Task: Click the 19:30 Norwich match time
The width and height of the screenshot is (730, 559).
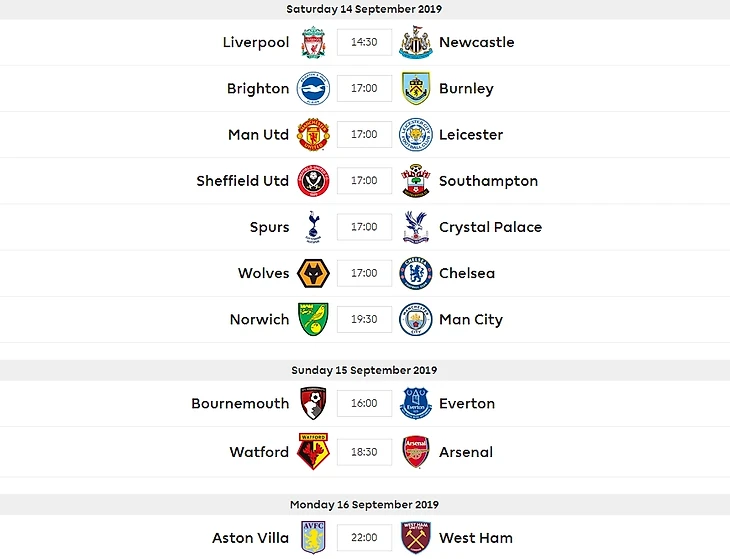Action: click(x=364, y=319)
